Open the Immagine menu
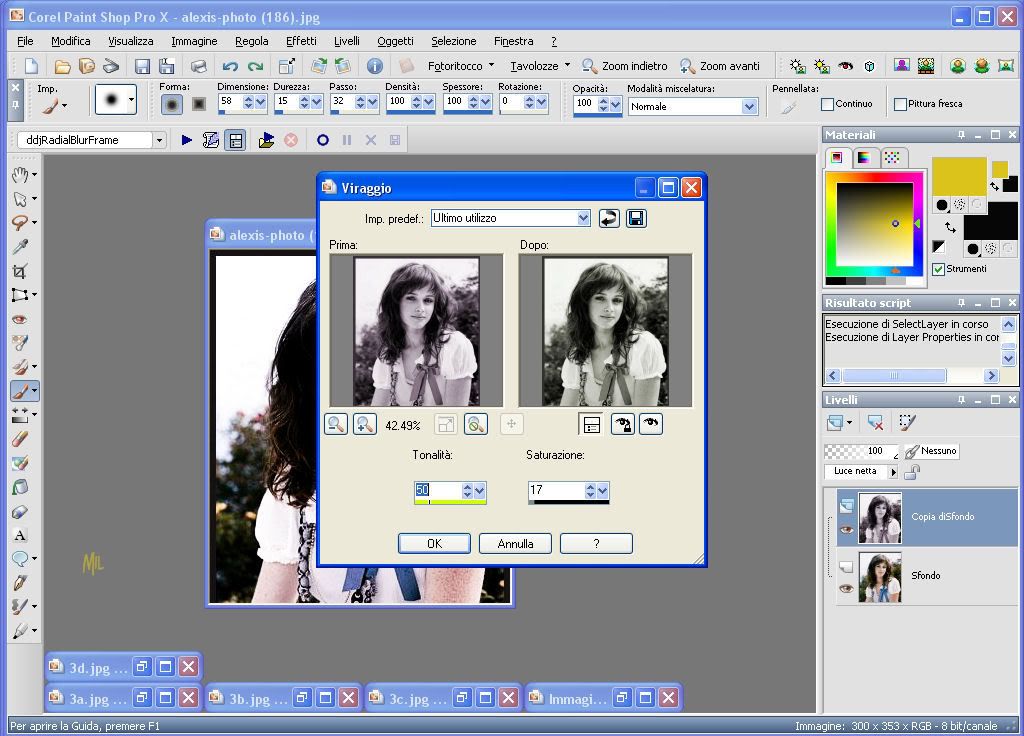Screen dimensions: 1024x736 [x=194, y=41]
